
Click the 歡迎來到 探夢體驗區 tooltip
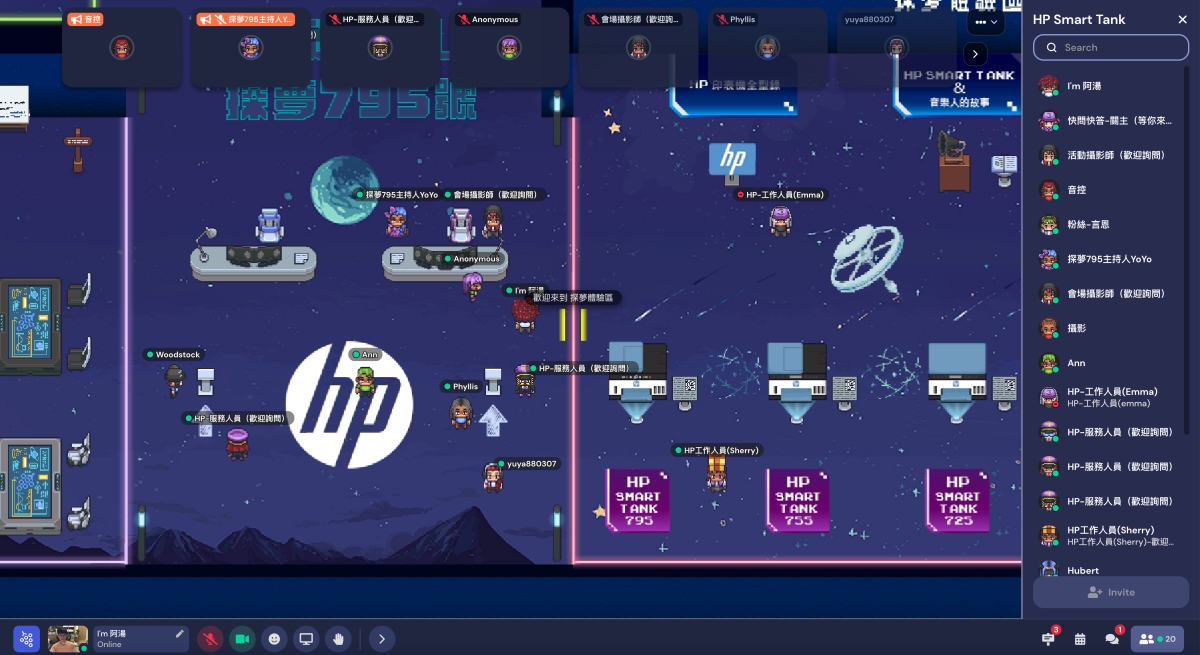(x=574, y=298)
